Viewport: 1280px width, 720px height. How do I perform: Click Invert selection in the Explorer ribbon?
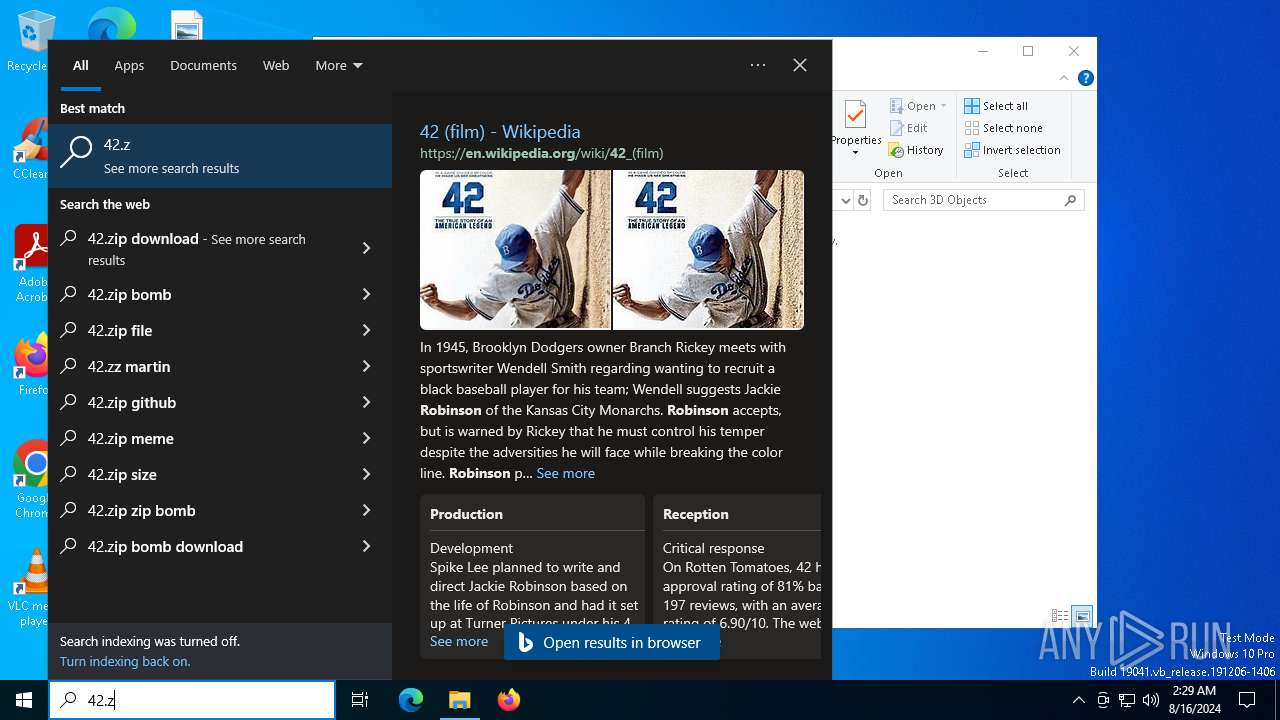click(x=1012, y=150)
